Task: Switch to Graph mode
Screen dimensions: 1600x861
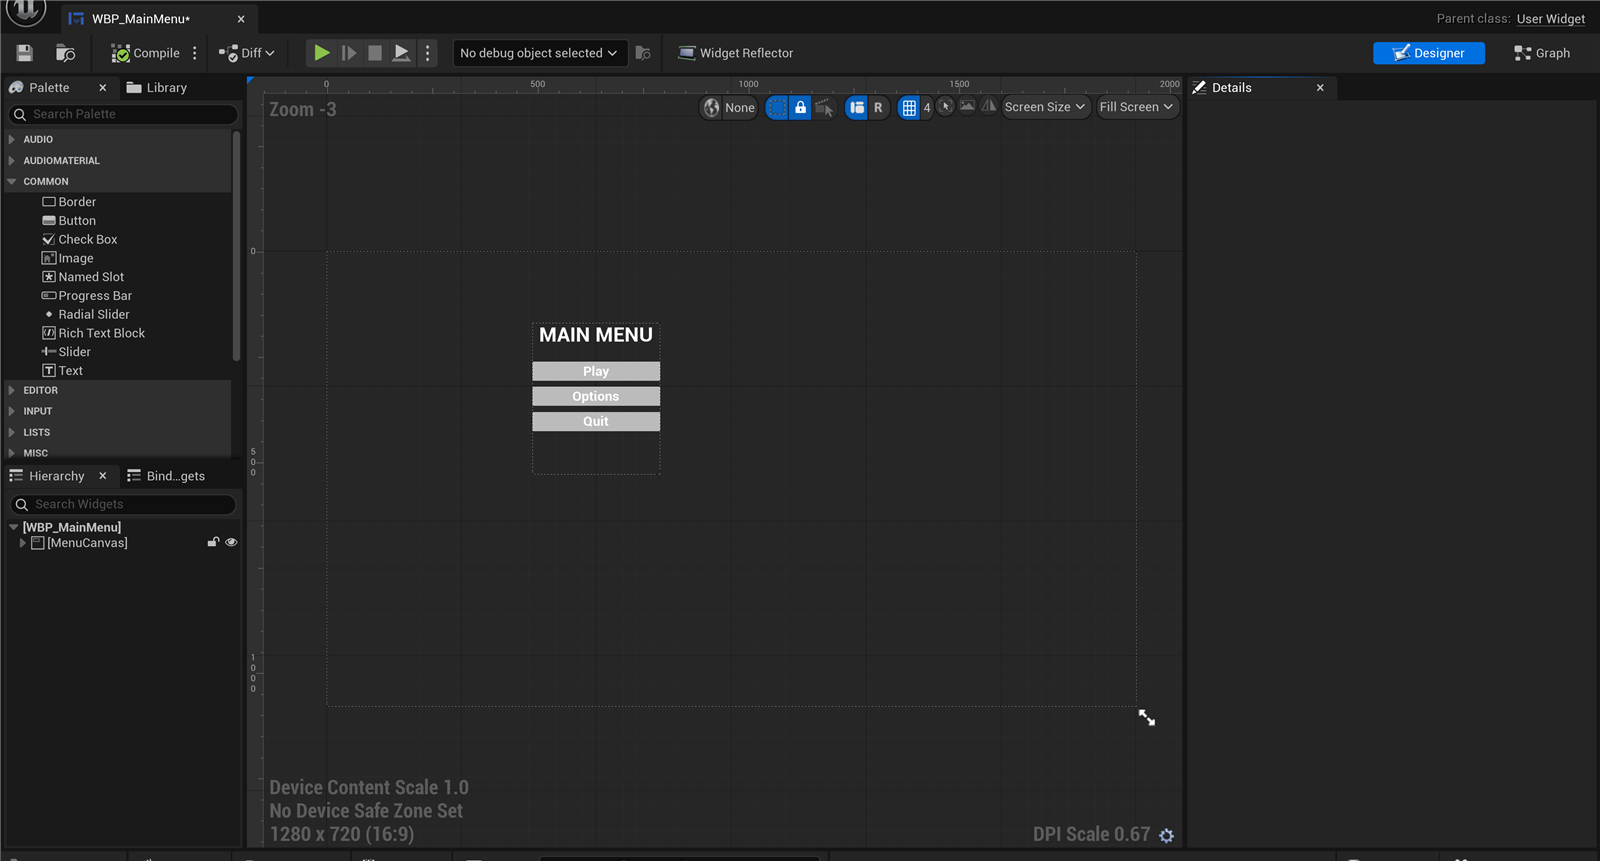Action: pos(1542,53)
